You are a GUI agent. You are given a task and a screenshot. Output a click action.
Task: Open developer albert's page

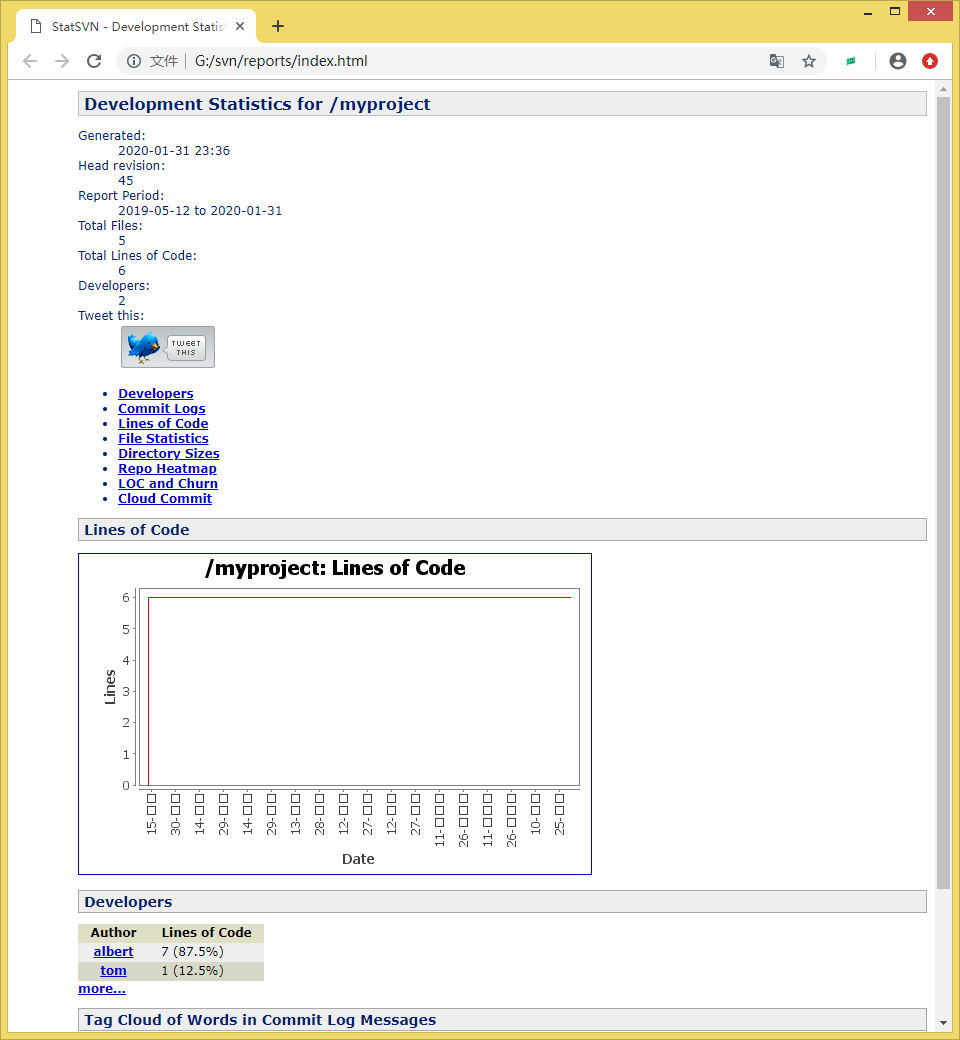113,951
